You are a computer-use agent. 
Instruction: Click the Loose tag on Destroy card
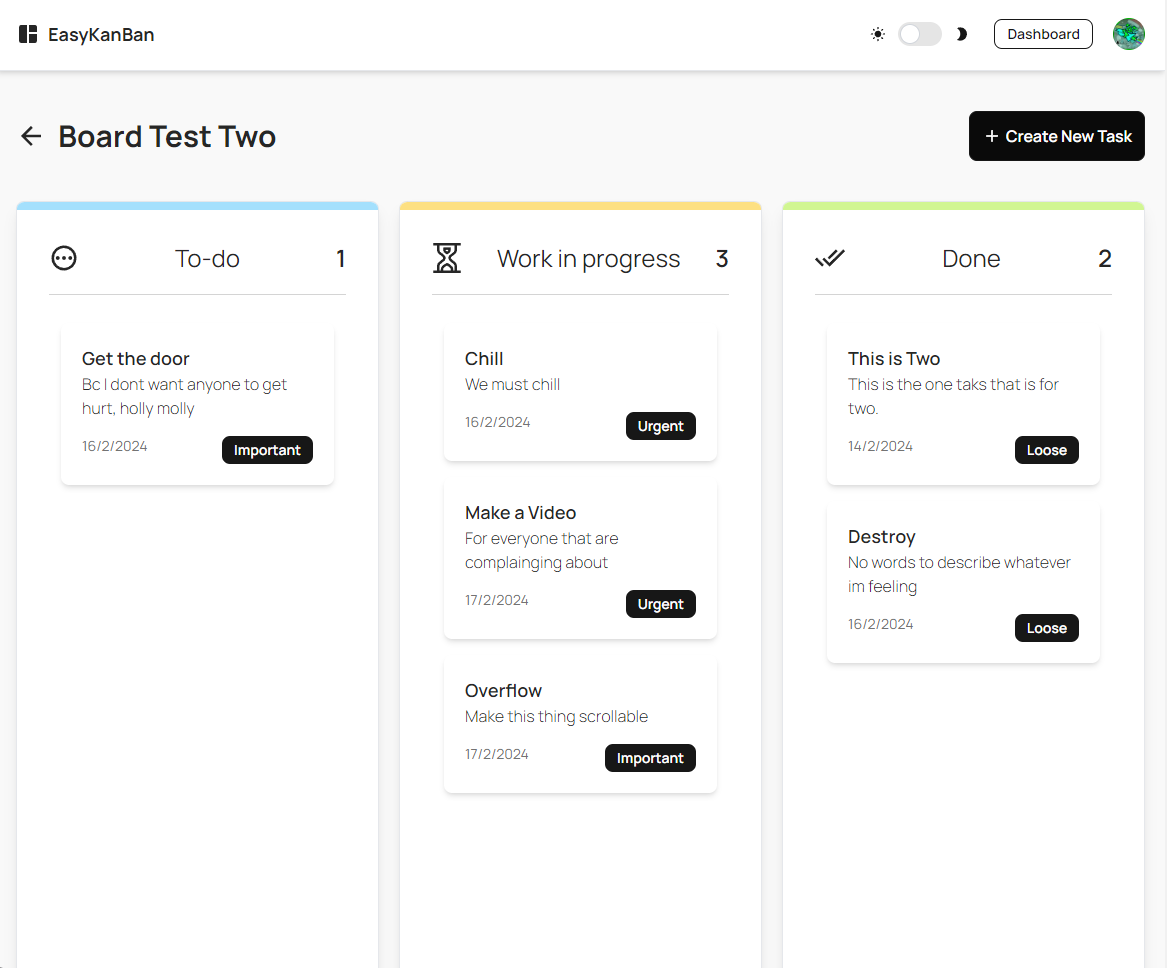[x=1046, y=628]
